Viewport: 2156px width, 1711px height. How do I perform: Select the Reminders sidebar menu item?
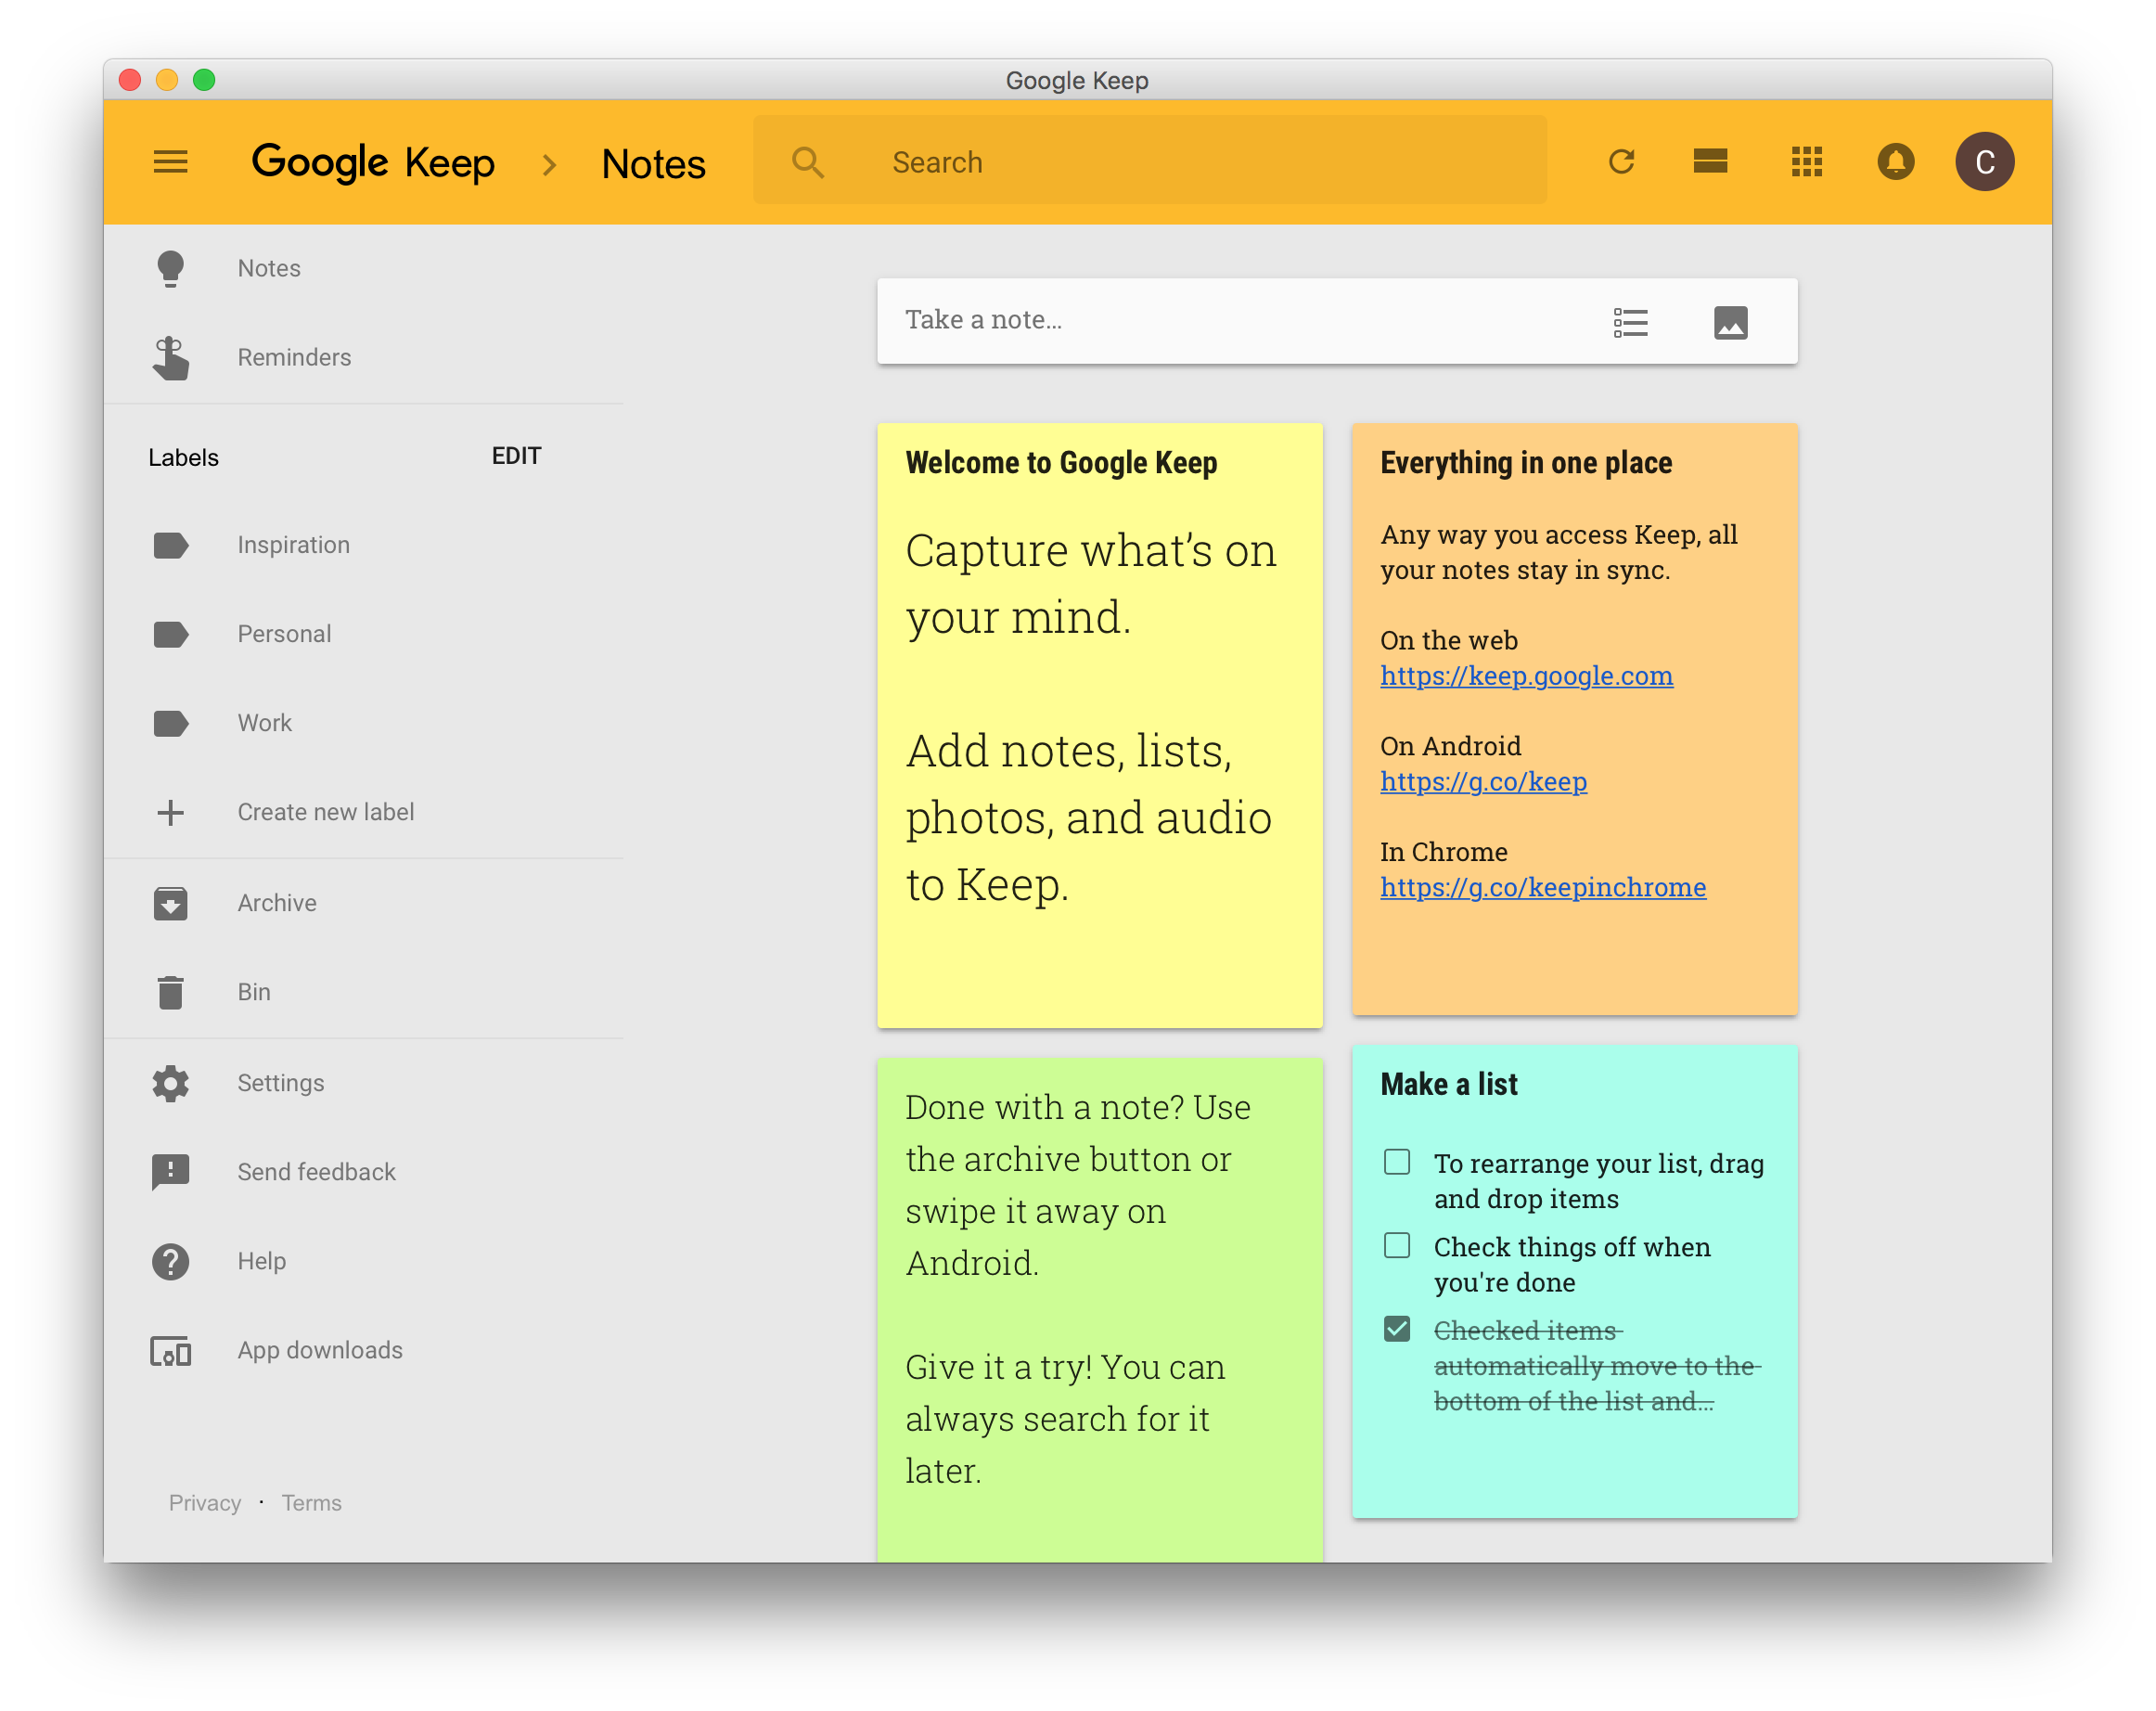click(x=294, y=357)
